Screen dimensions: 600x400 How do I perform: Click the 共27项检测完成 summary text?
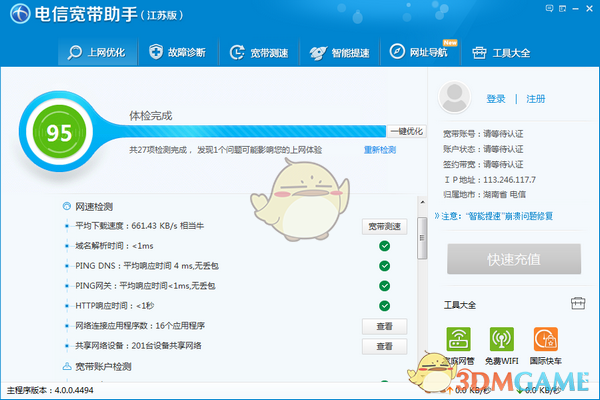click(225, 150)
